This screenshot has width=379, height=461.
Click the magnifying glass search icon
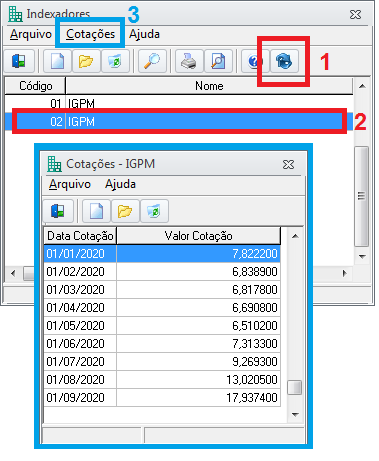pos(152,61)
